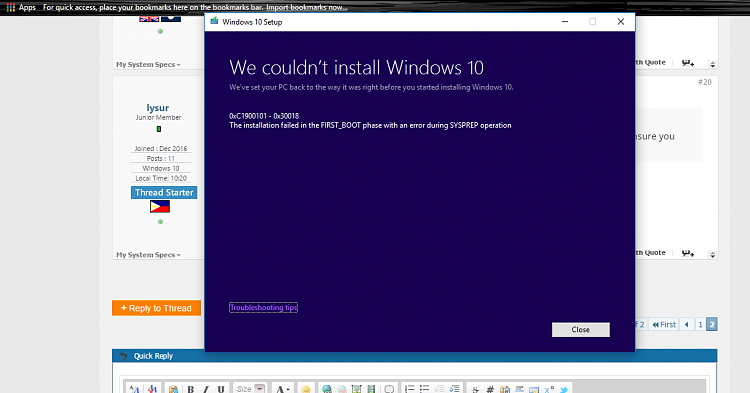Click unordered bullet list icon

[x=424, y=389]
